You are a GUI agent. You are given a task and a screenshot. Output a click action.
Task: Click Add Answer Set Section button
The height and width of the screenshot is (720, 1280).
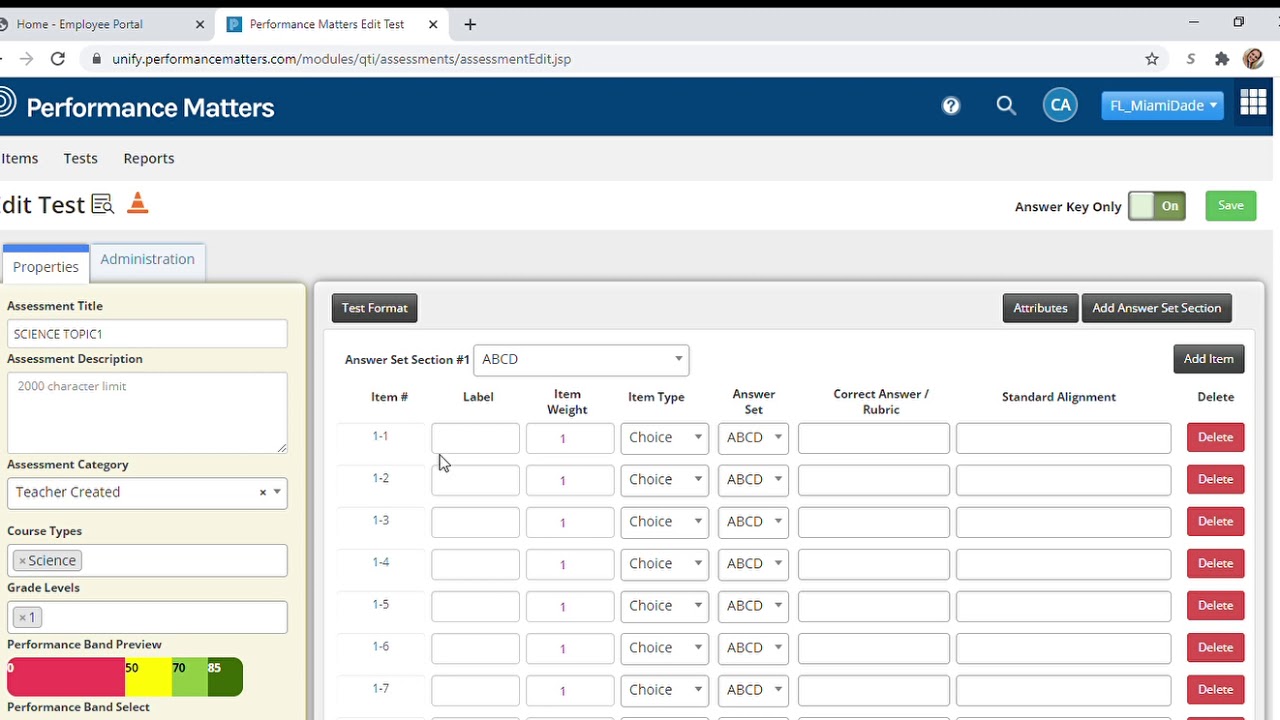(x=1157, y=308)
